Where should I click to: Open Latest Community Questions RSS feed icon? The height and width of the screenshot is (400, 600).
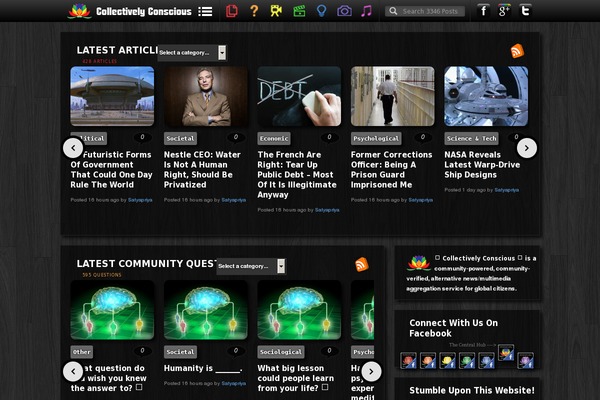pos(362,264)
